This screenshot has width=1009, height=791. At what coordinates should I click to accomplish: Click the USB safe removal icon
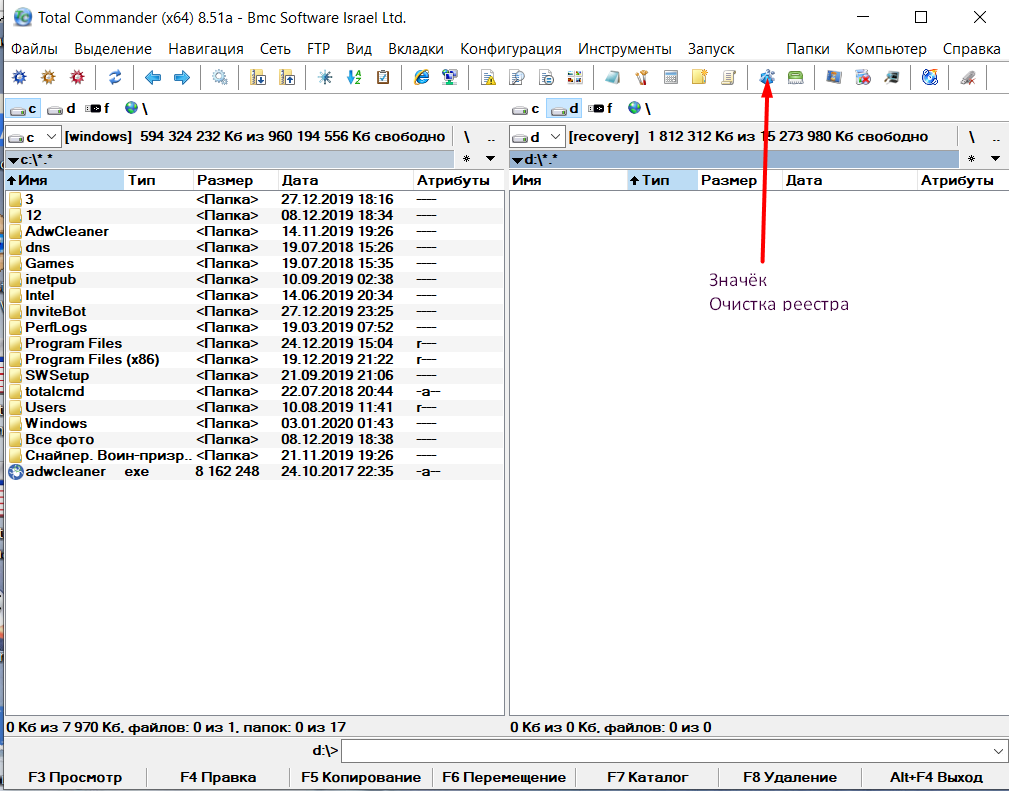968,78
